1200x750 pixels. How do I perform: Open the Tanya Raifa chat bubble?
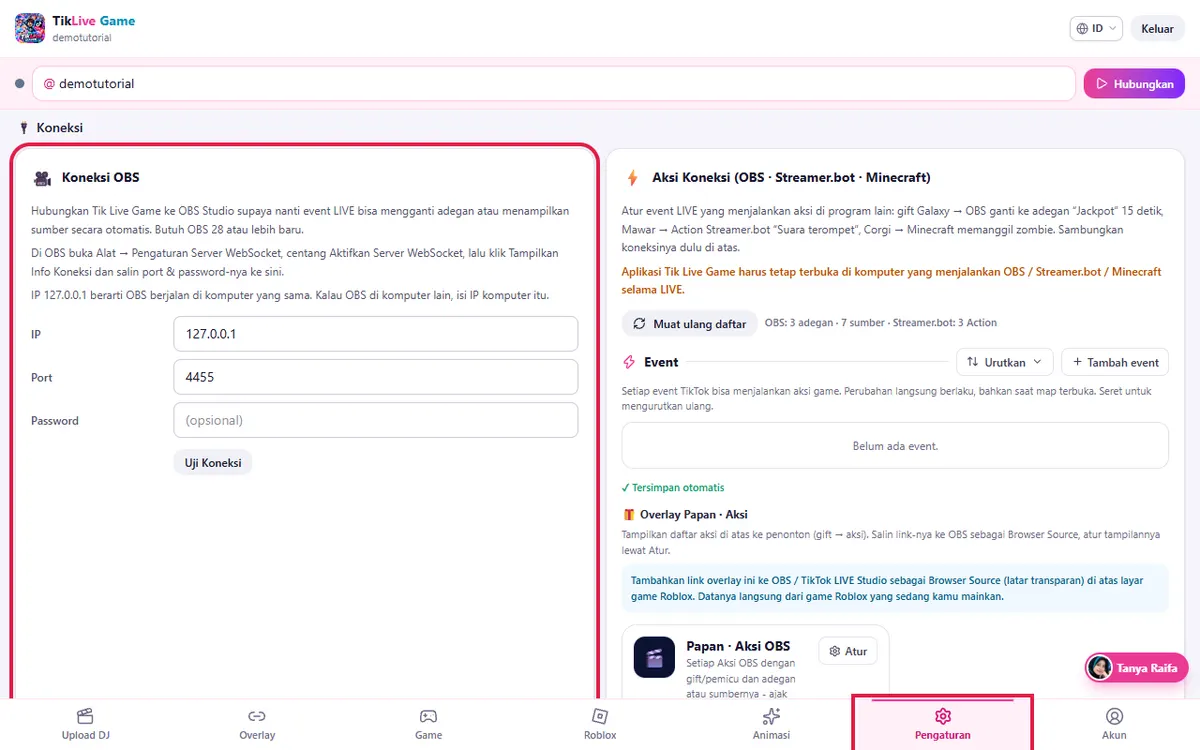[x=1136, y=668]
